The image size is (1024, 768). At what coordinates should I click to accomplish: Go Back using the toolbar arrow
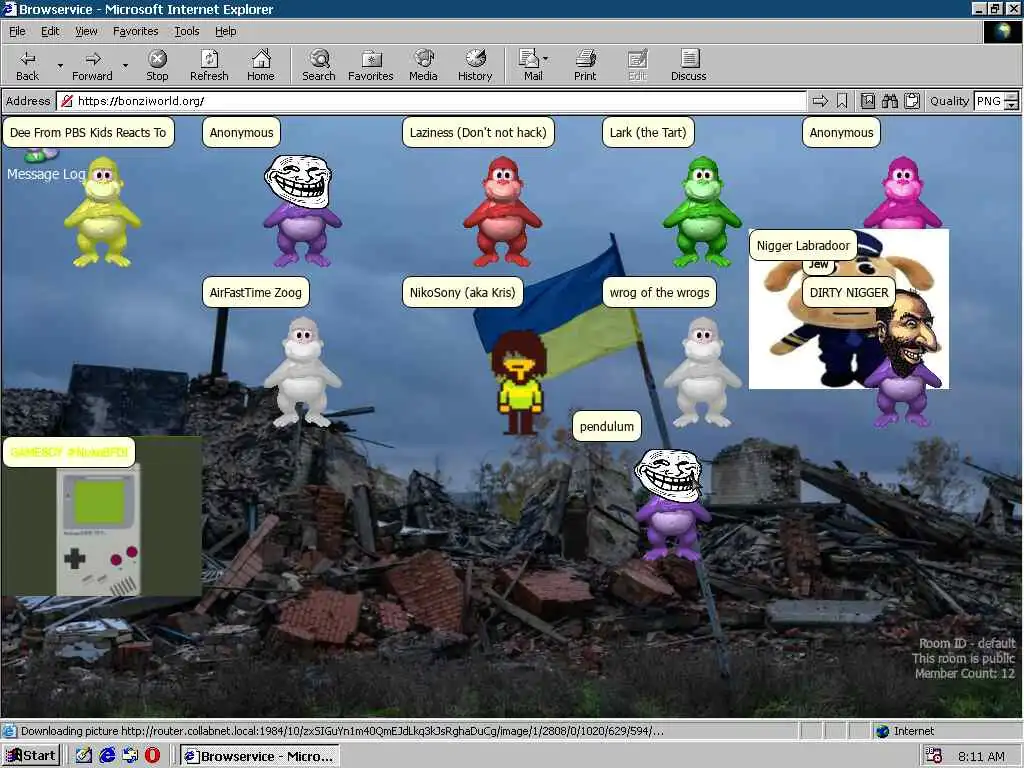[x=27, y=65]
